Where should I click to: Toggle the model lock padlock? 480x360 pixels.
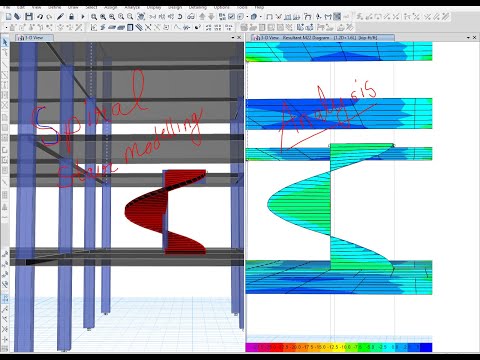tap(71, 16)
